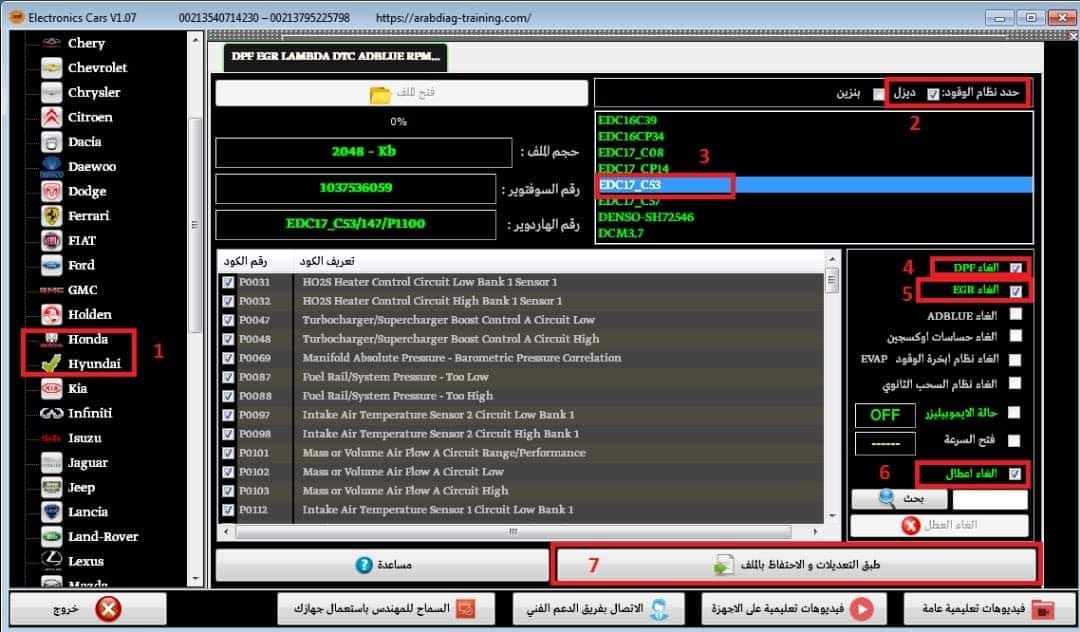
Task: Click horizontal scrollbar of codes table
Action: pos(513,531)
